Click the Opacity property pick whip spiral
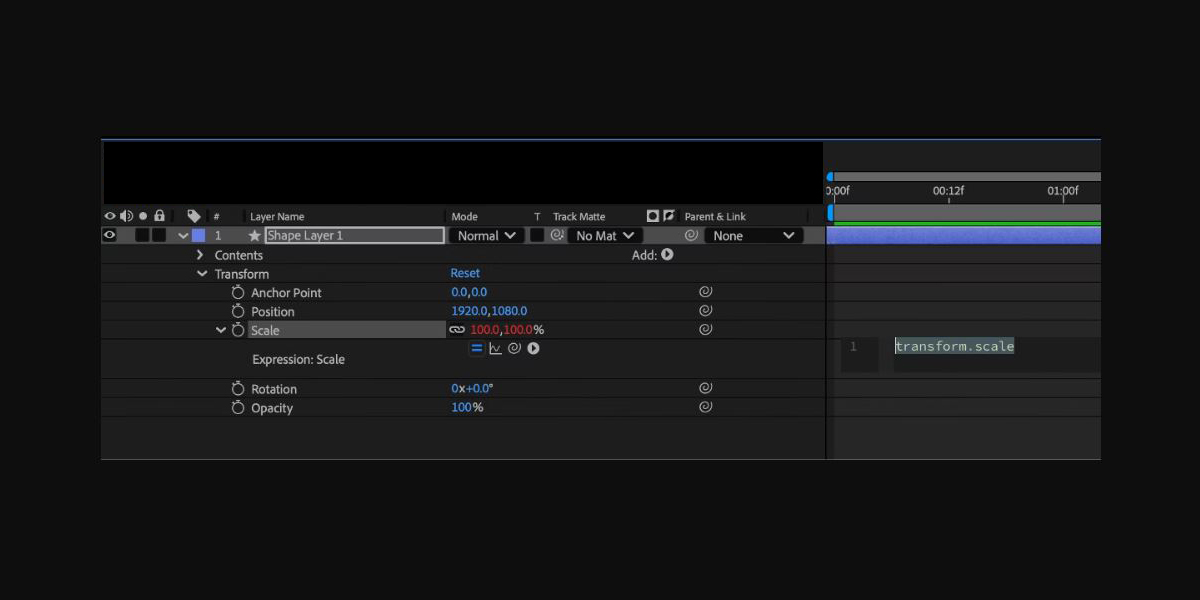Image resolution: width=1200 pixels, height=600 pixels. [x=705, y=408]
